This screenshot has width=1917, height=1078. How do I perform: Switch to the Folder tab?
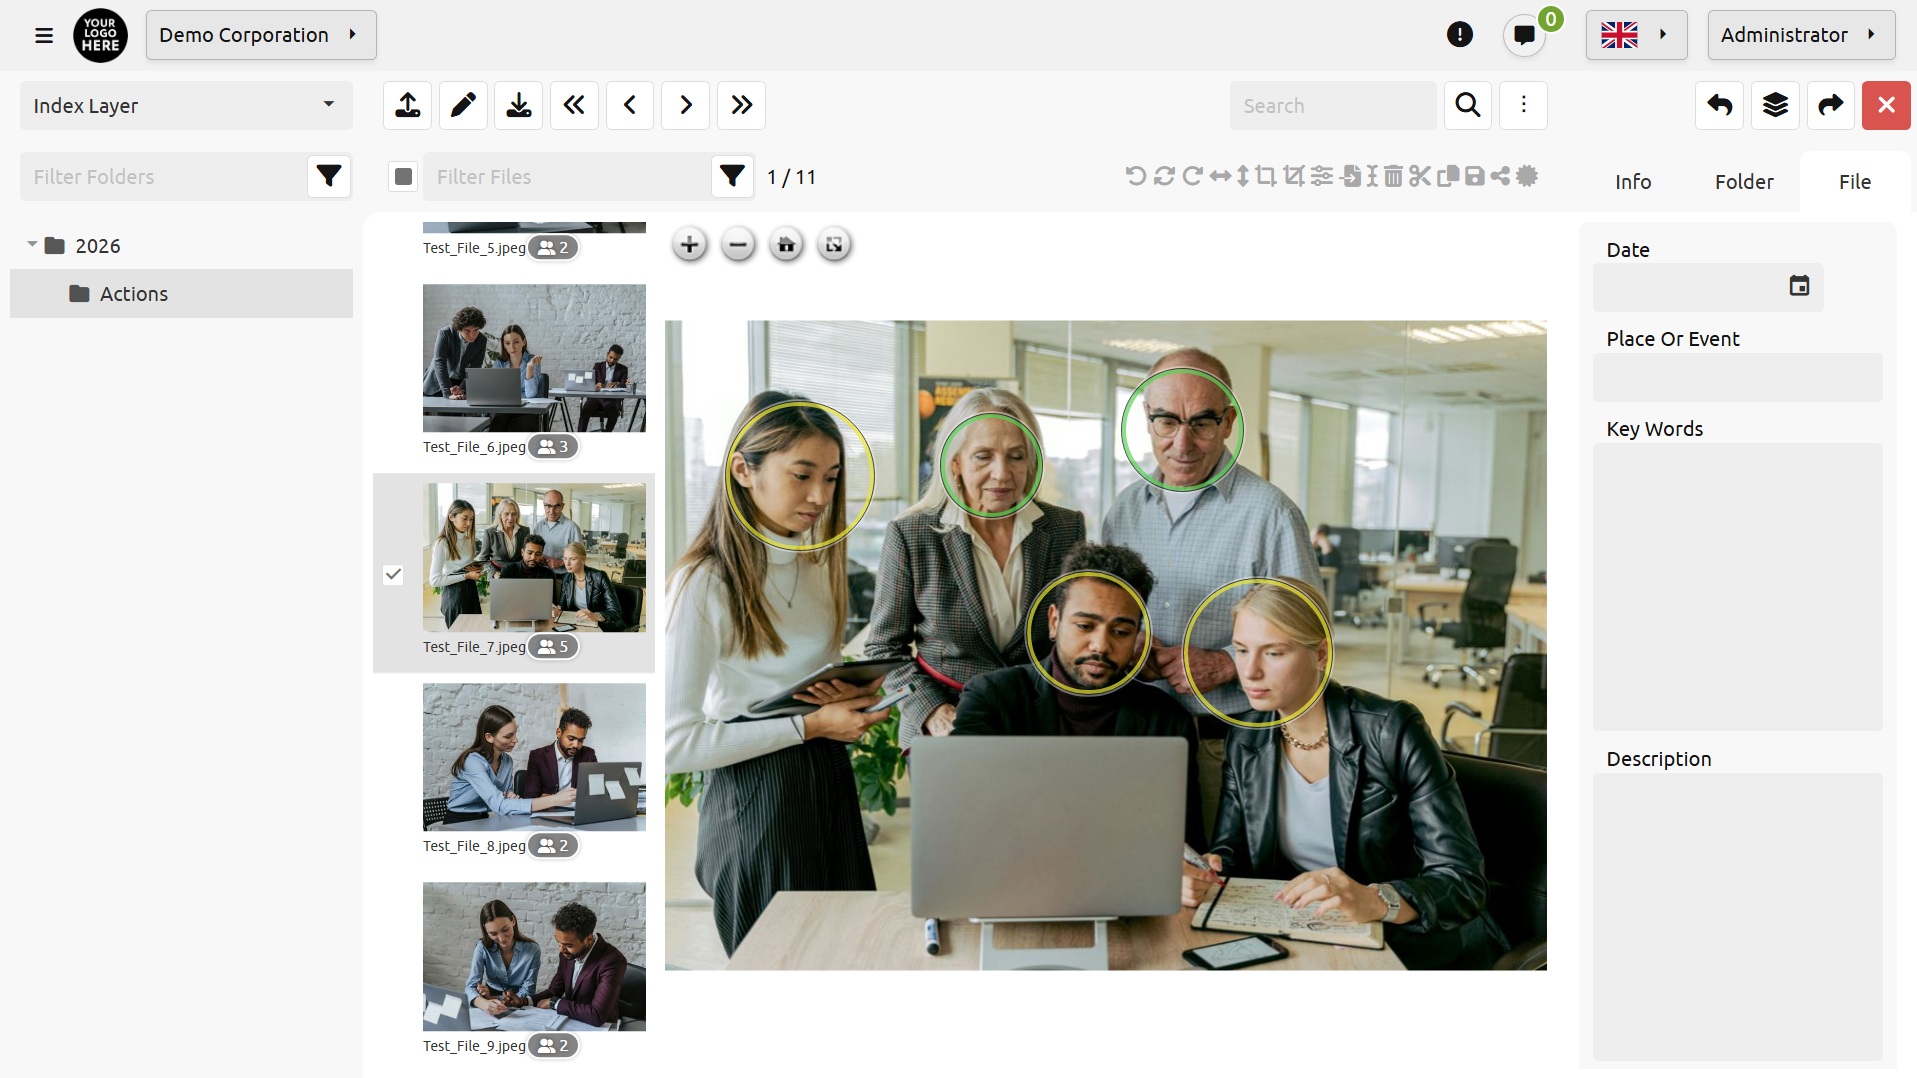click(x=1744, y=182)
